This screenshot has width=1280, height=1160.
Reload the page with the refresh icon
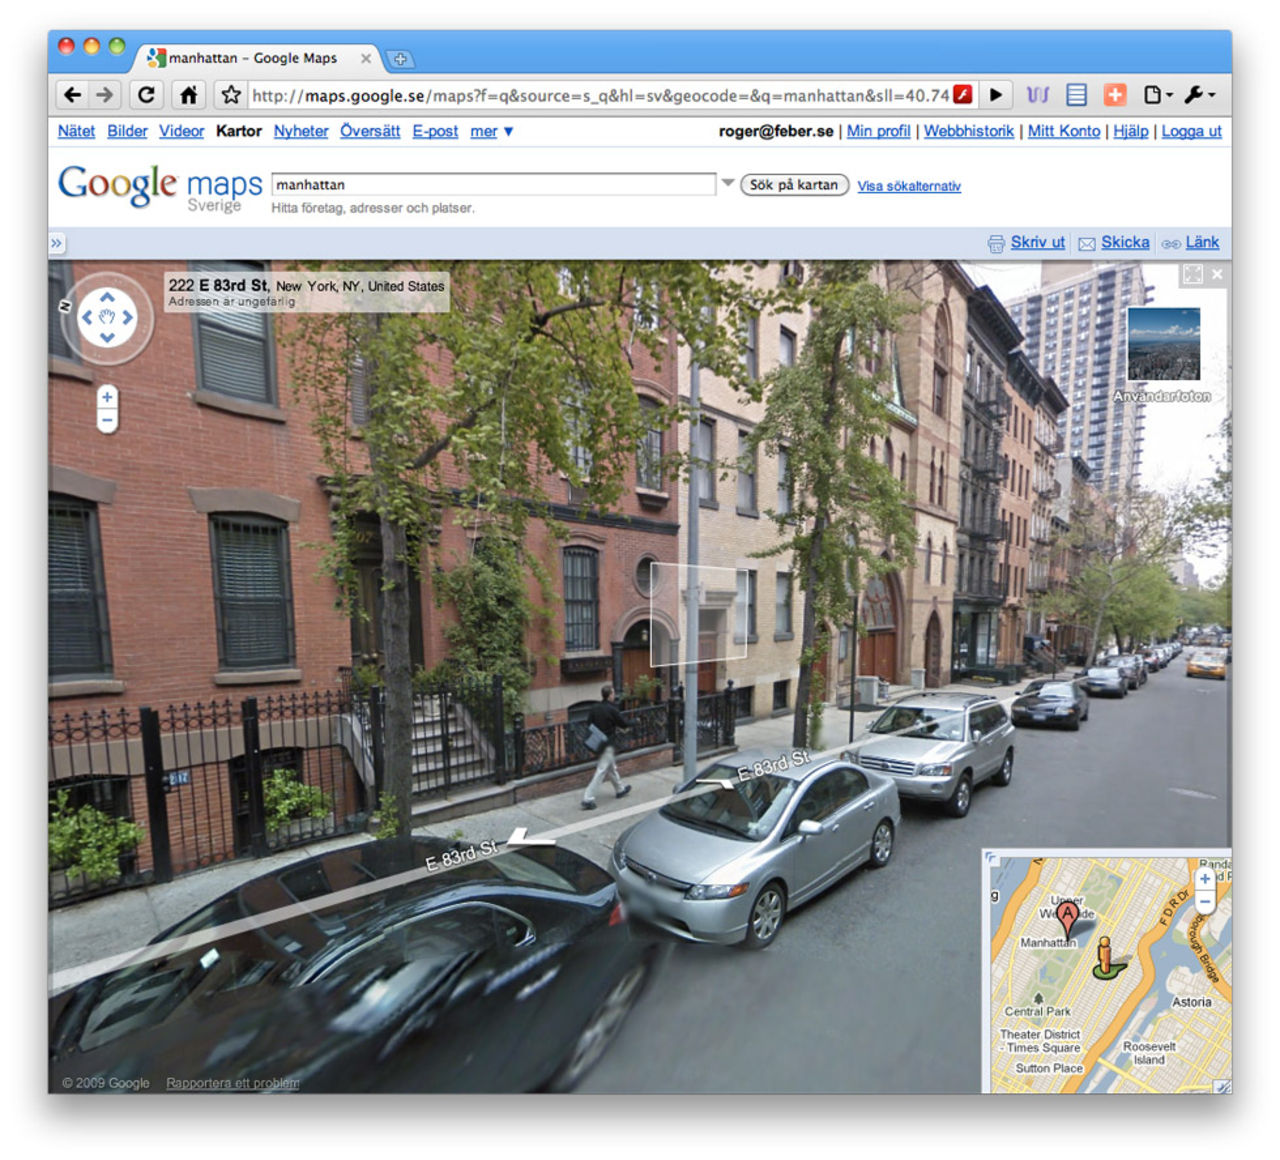pos(146,94)
